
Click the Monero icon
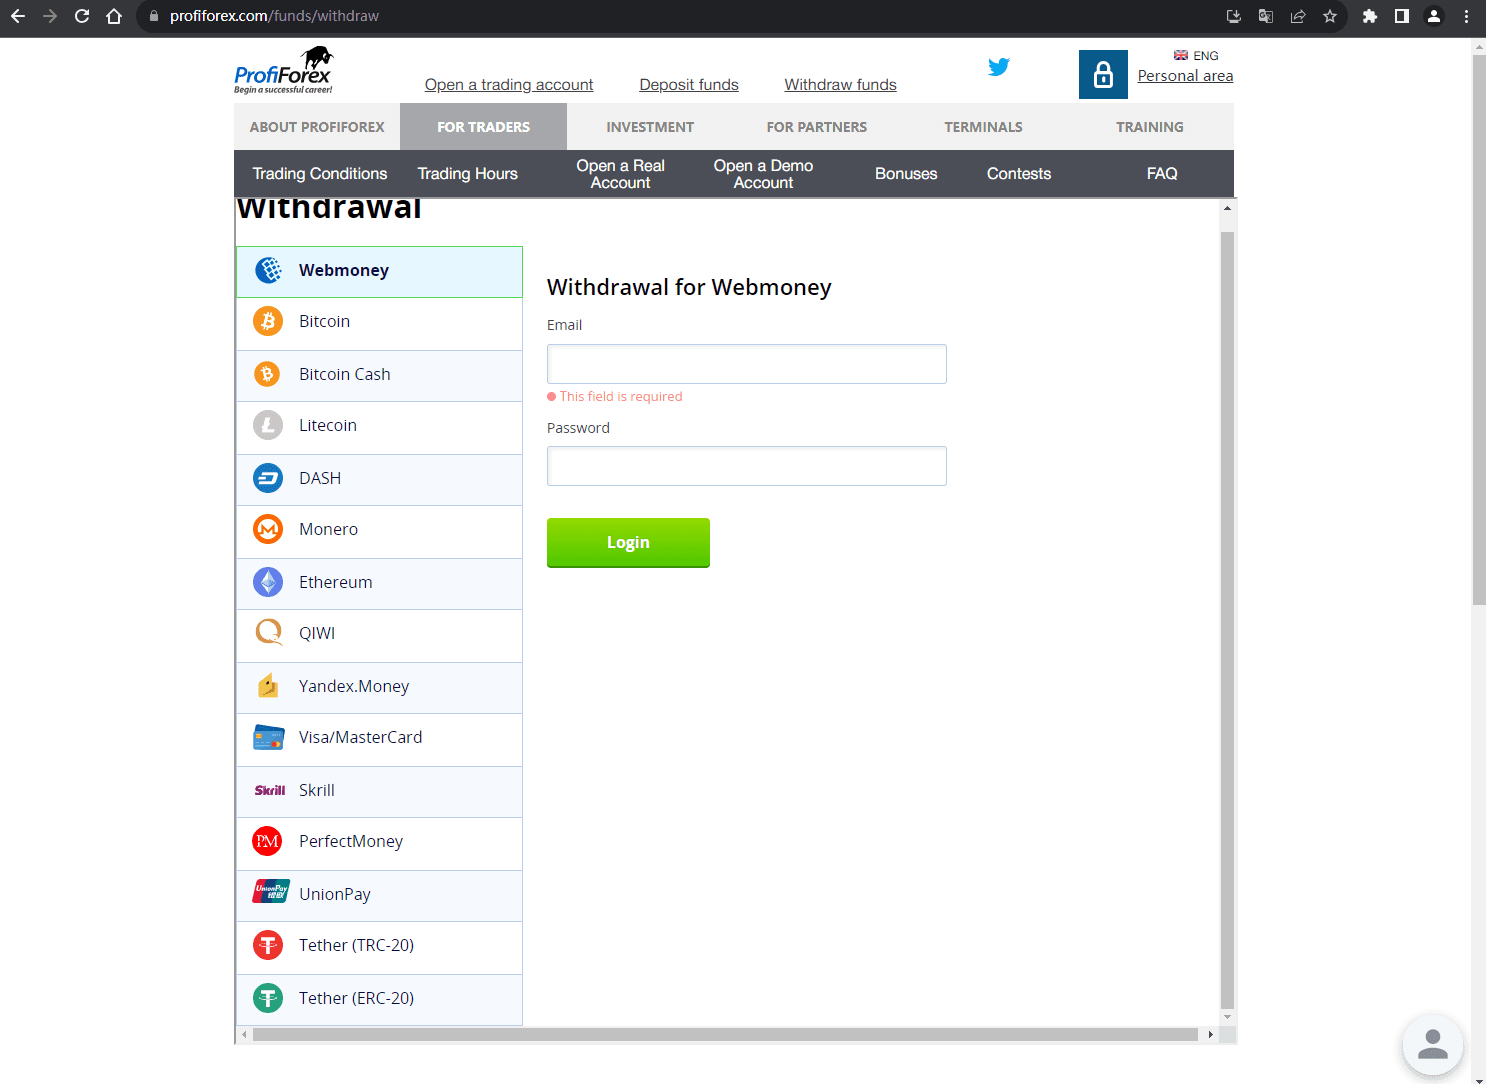(268, 529)
